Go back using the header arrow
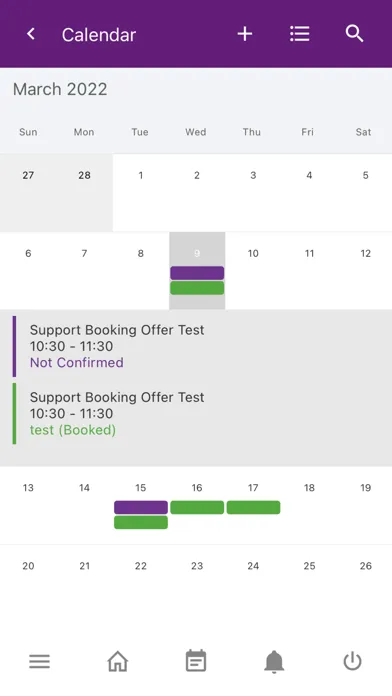Image resolution: width=392 pixels, height=696 pixels. point(31,34)
